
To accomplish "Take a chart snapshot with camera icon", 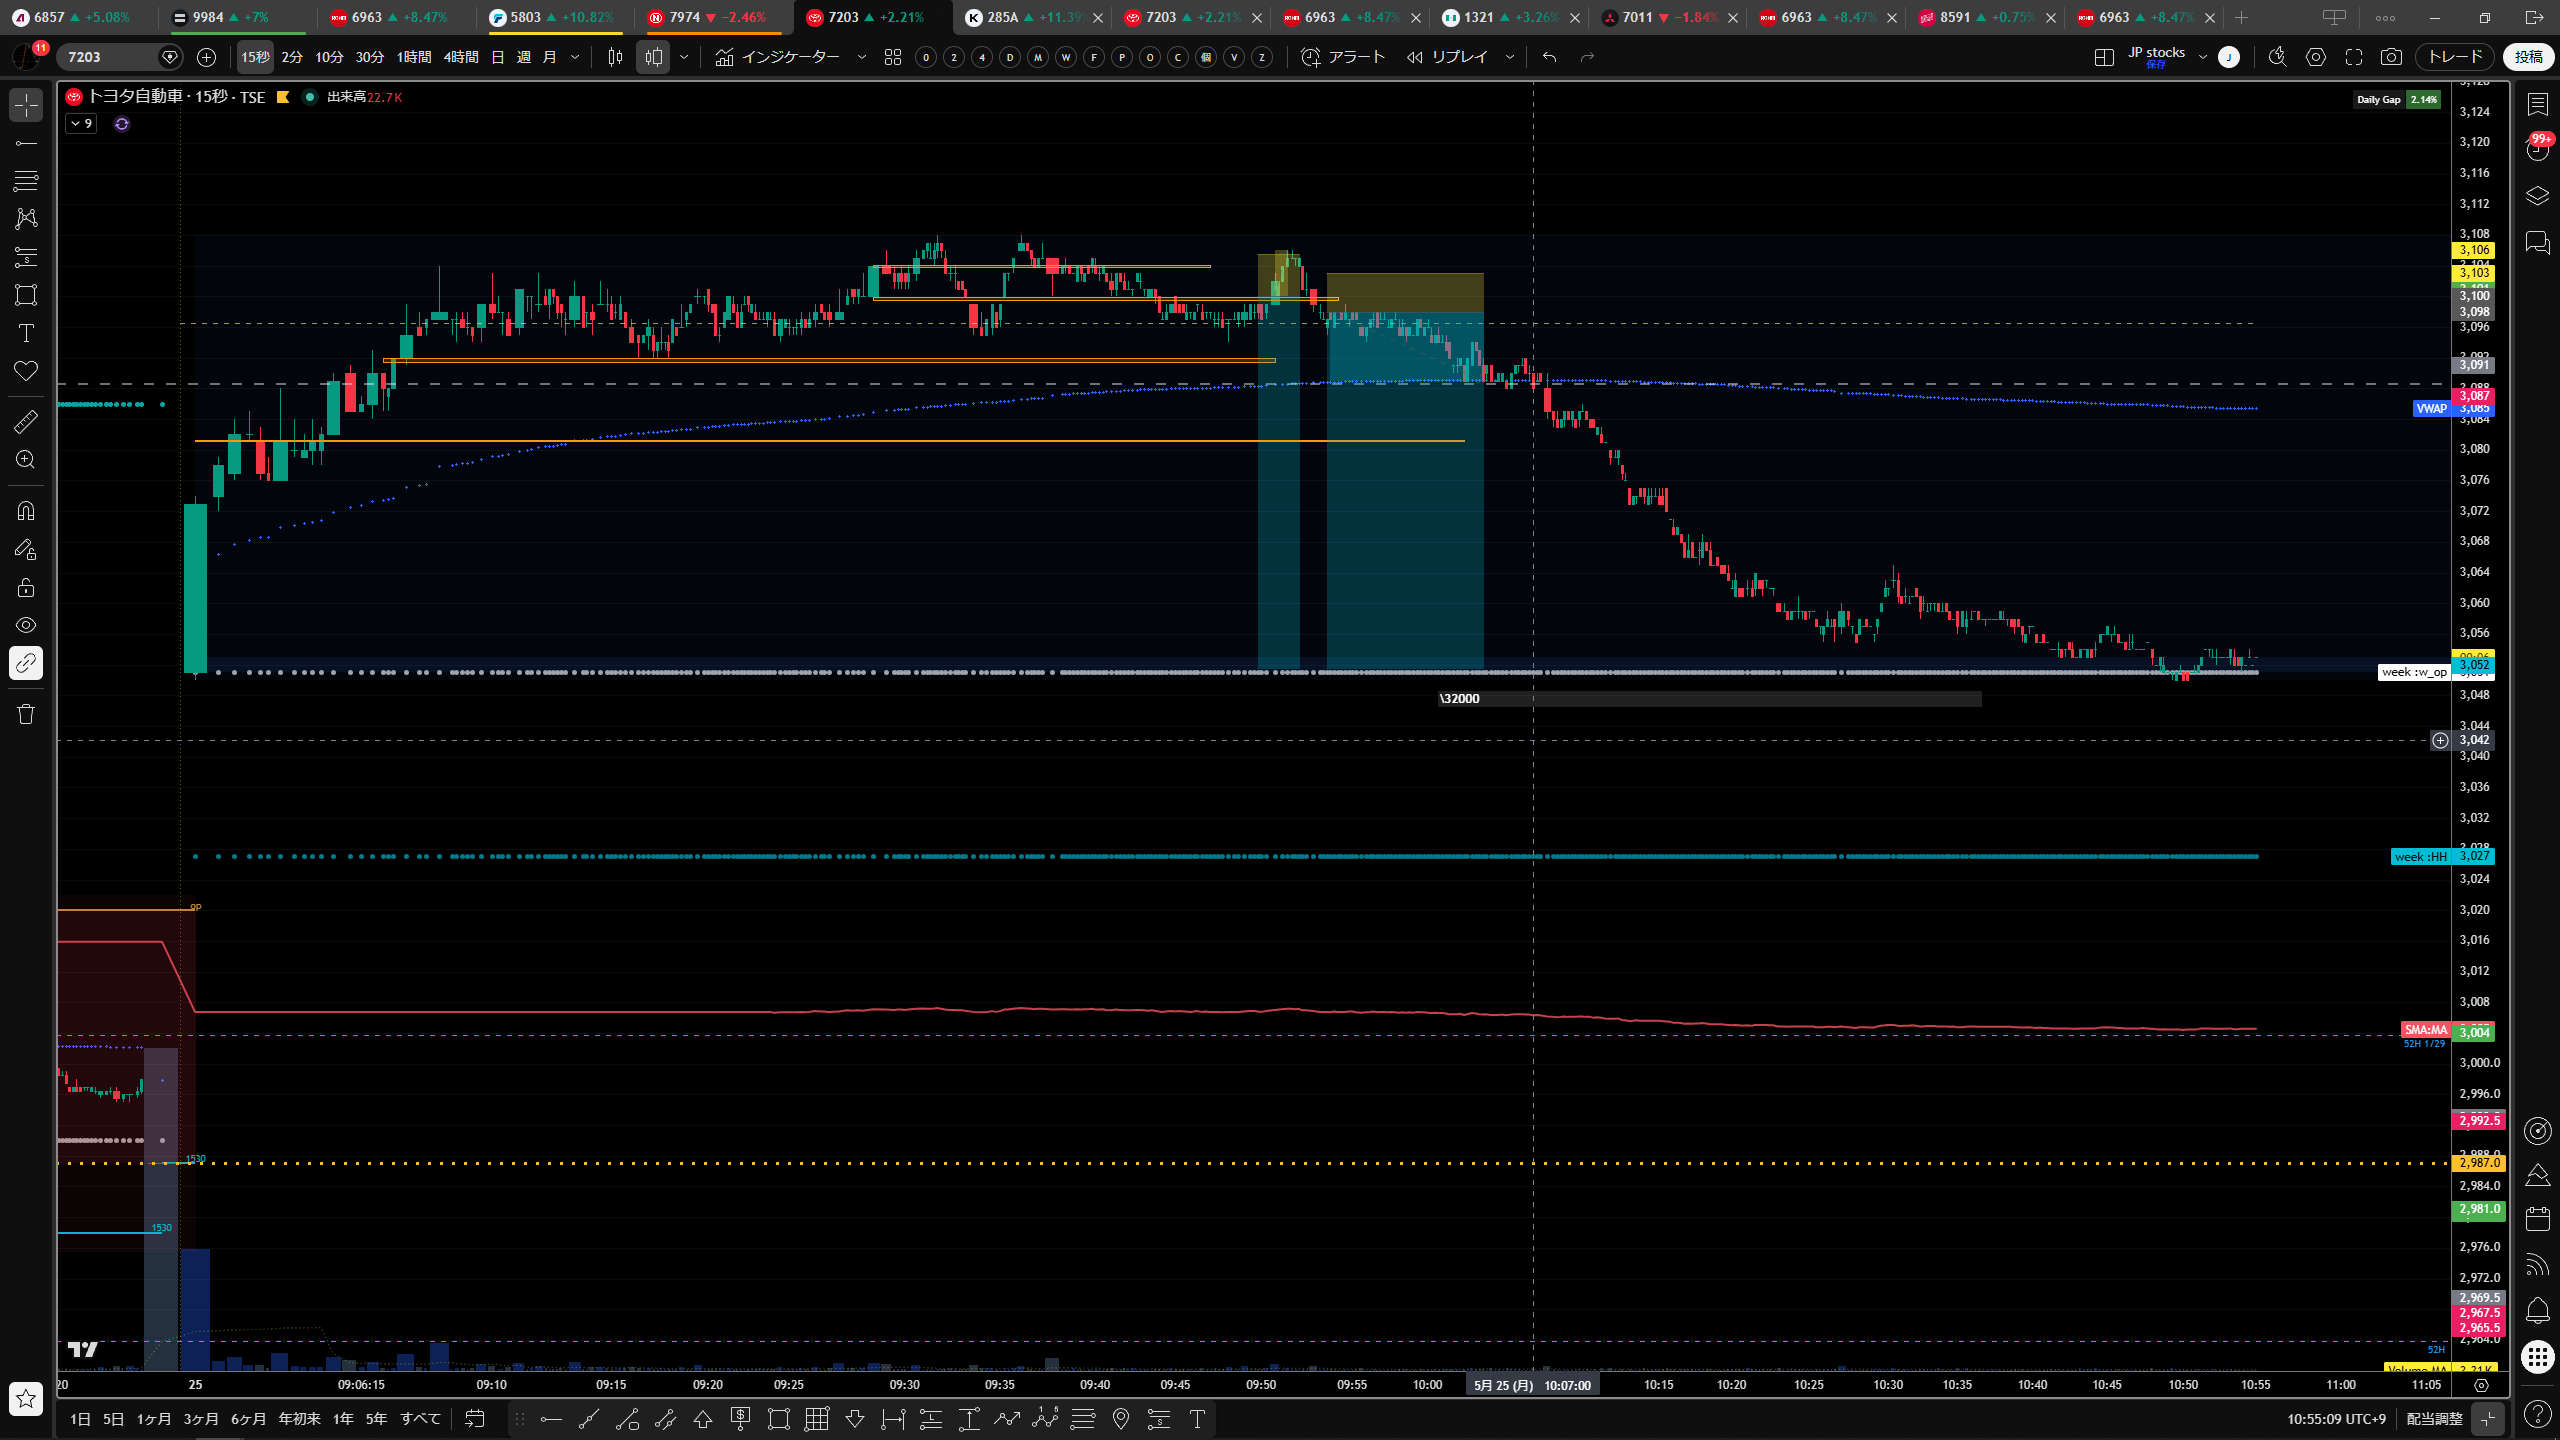I will tap(2391, 57).
